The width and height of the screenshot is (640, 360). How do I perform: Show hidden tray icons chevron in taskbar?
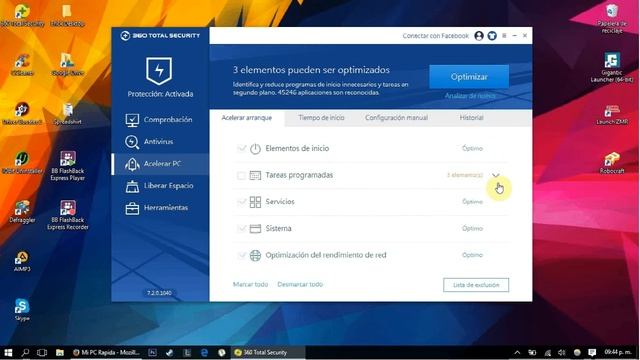pyautogui.click(x=517, y=352)
